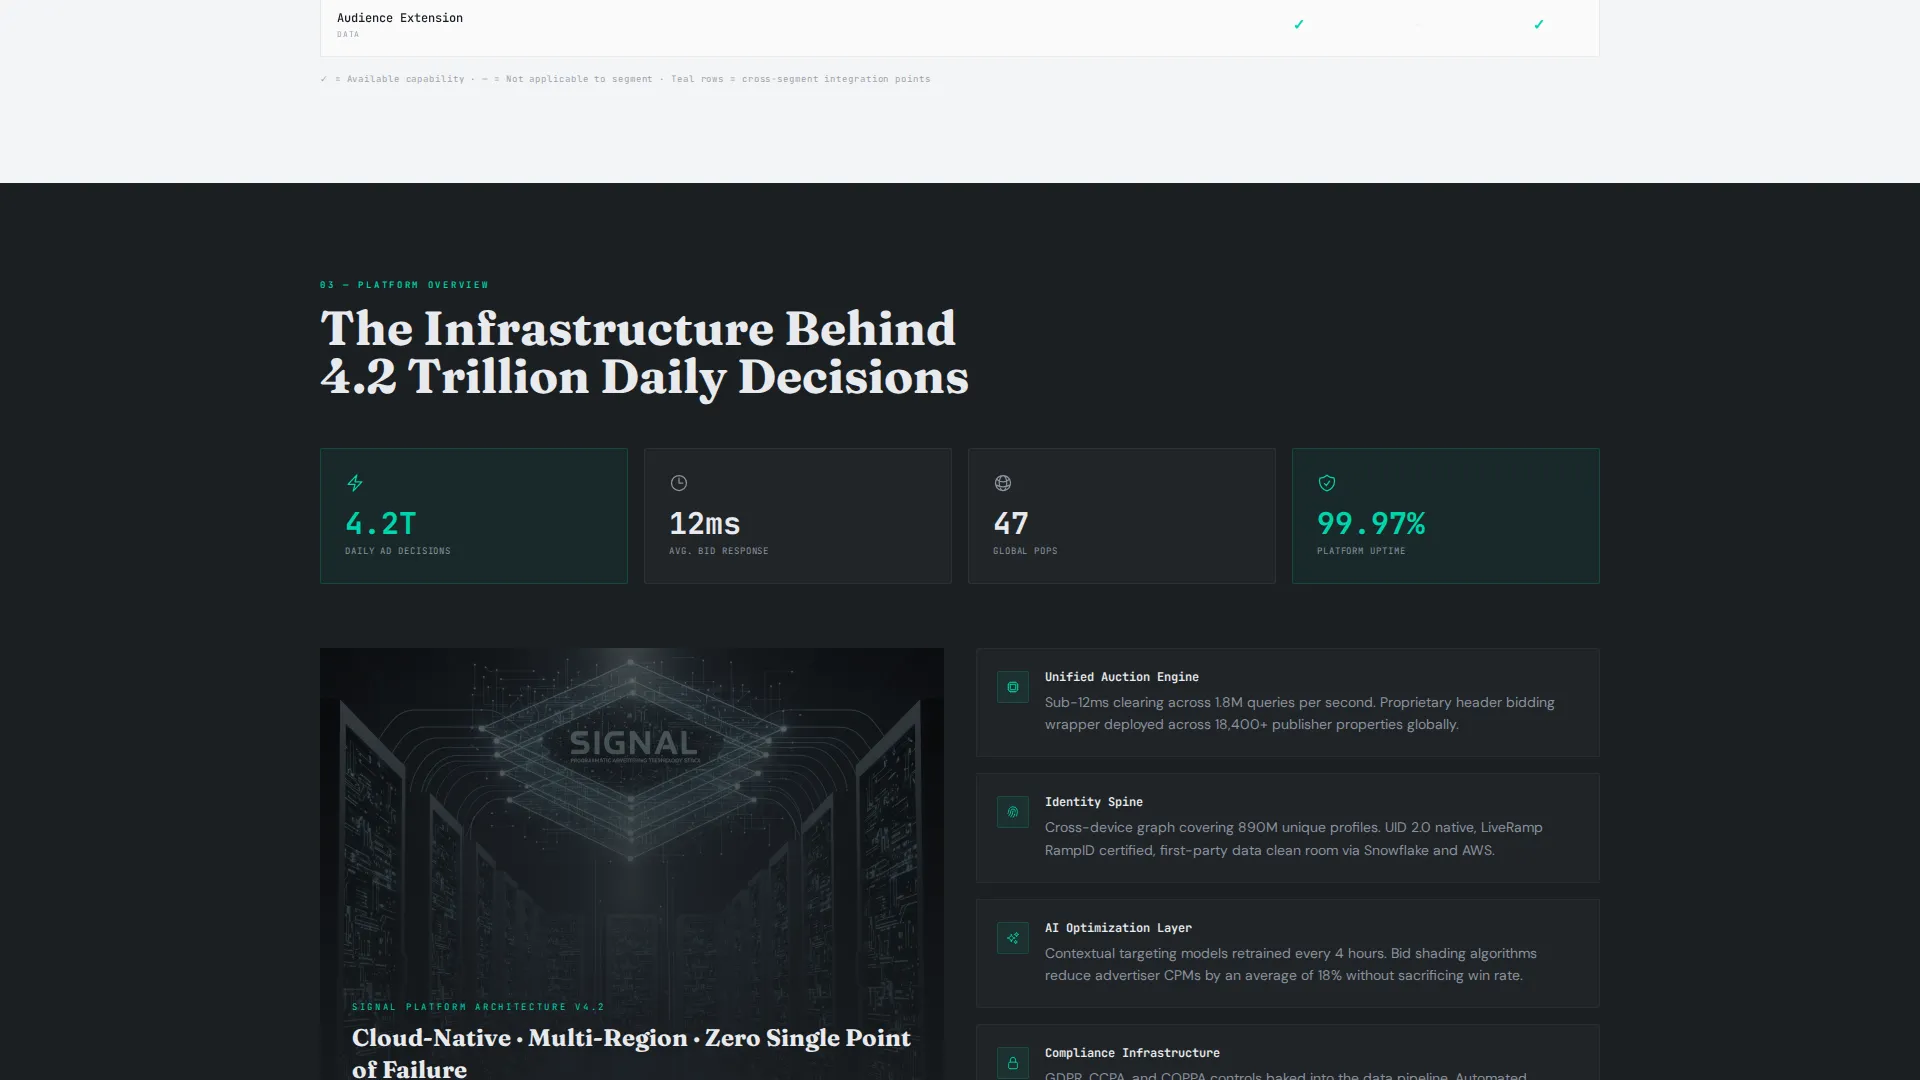Click the 'Sub-12ms clearing across 1.8M queries' description

click(1300, 713)
